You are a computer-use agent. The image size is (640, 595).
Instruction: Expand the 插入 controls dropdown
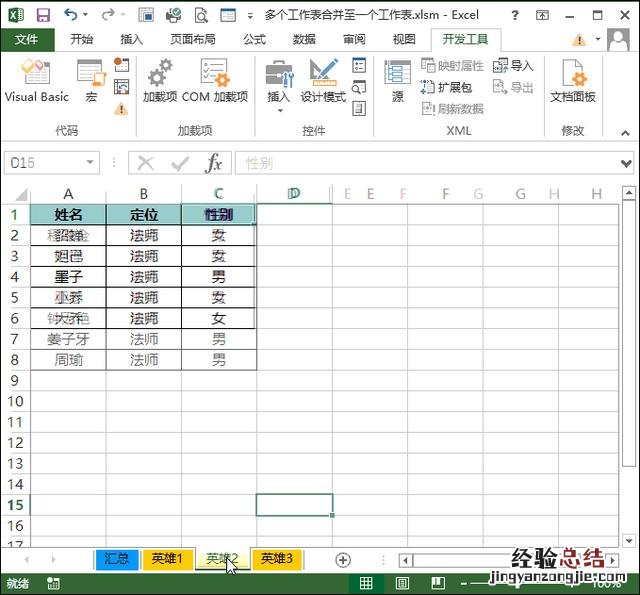[278, 109]
